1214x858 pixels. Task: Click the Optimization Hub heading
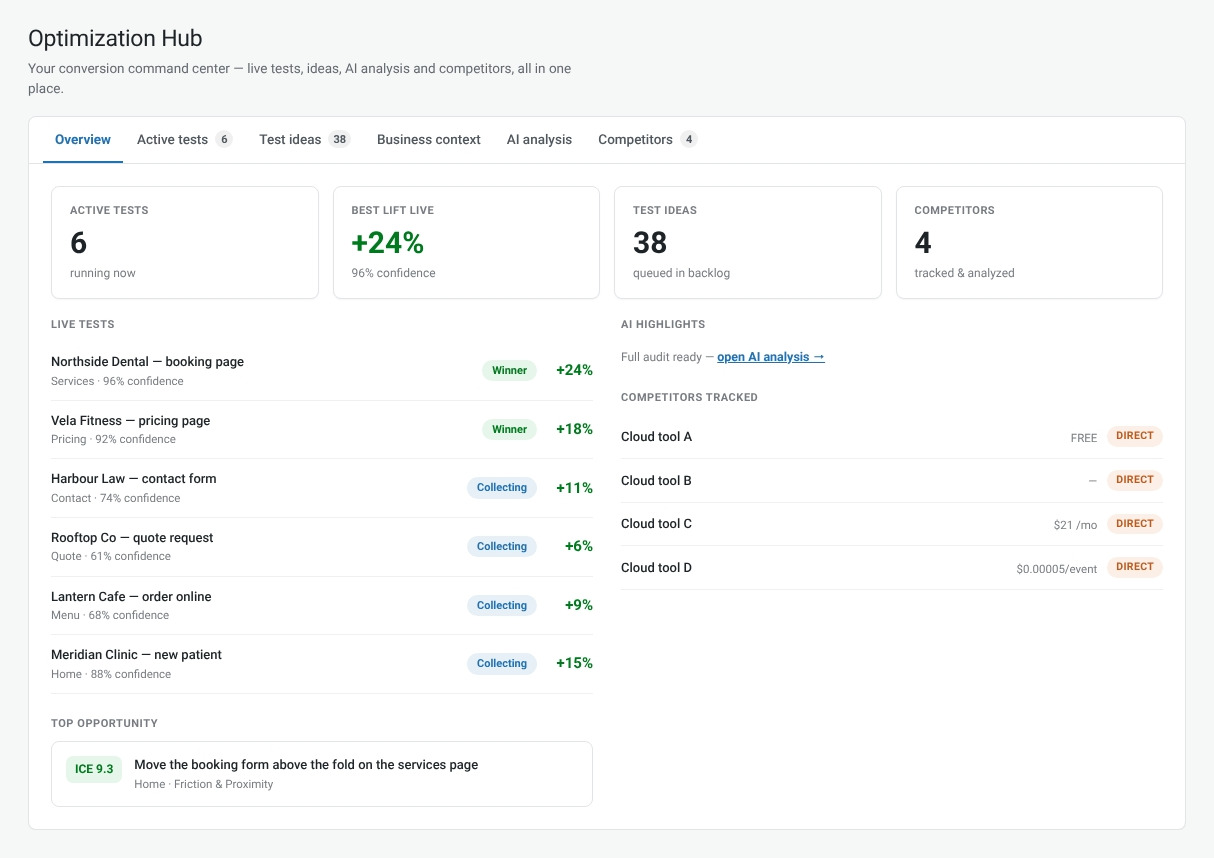coord(115,38)
